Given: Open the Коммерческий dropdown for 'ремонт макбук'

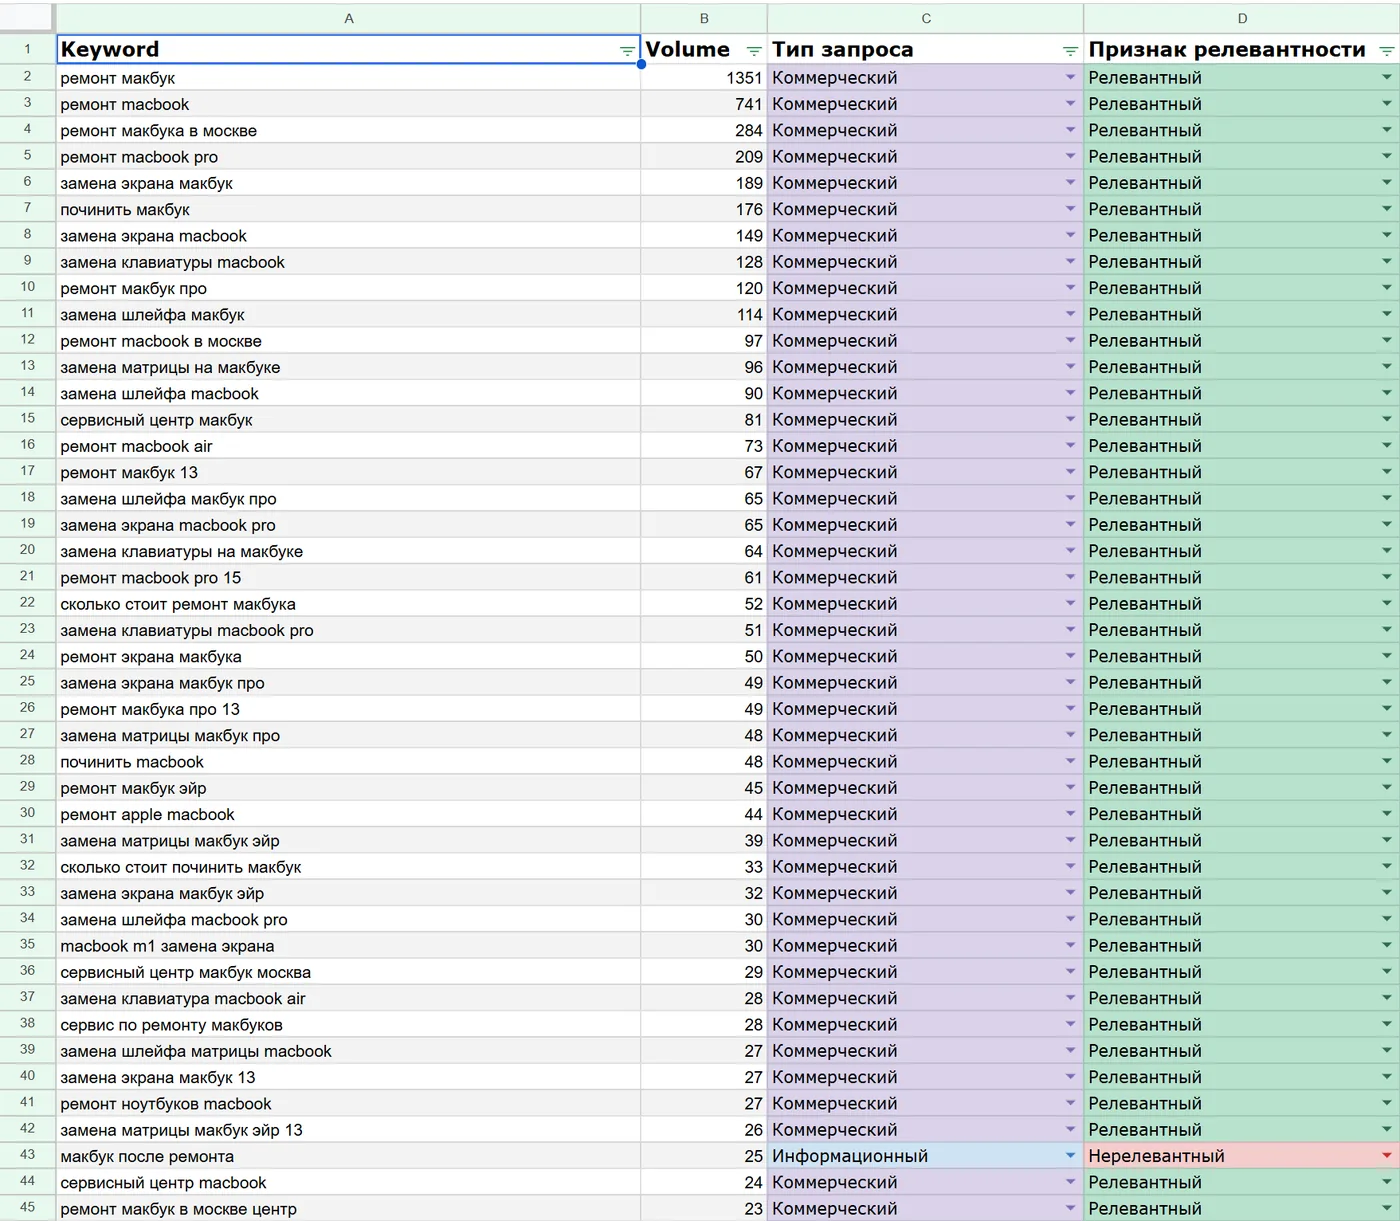Looking at the screenshot, I should point(1070,77).
